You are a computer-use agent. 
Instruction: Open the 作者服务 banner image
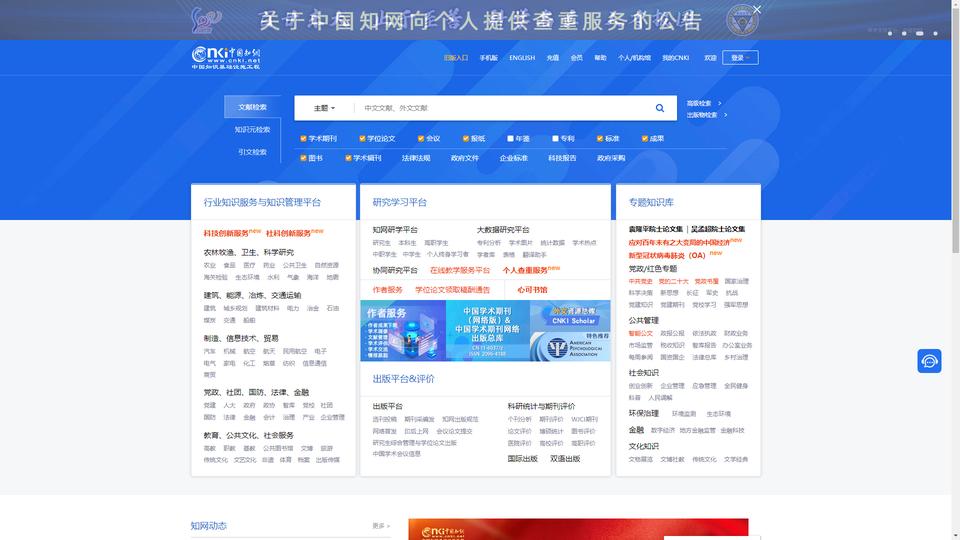[x=403, y=331]
